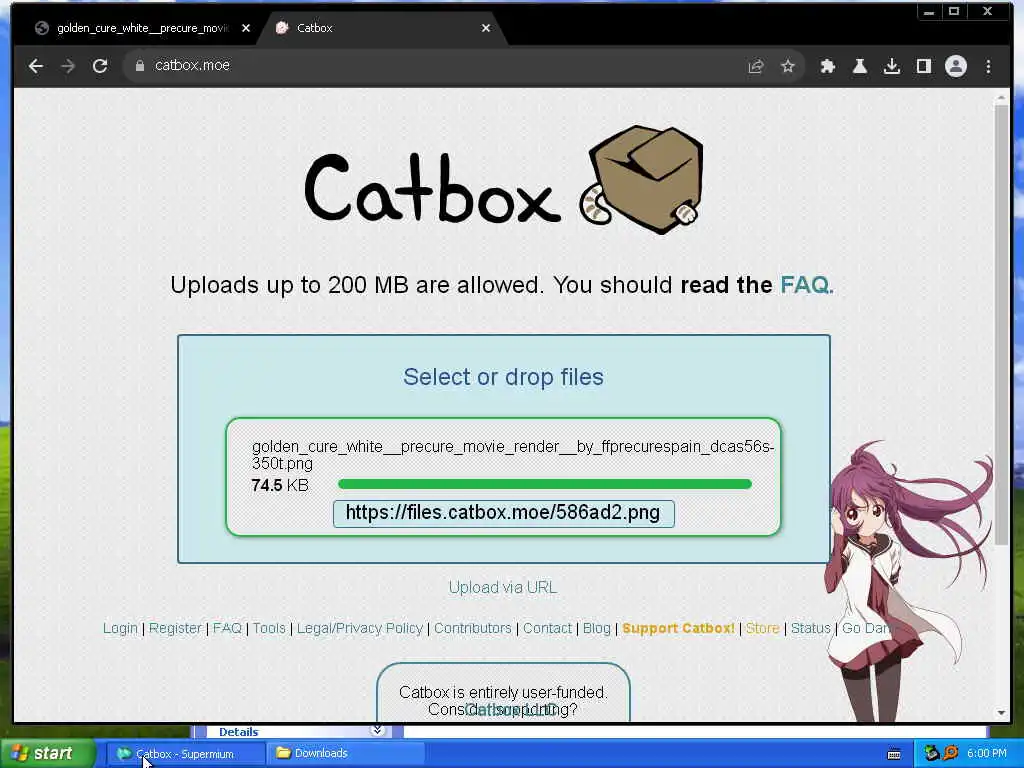1024x768 pixels.
Task: Click the Go Dark footer link
Action: [x=866, y=628]
